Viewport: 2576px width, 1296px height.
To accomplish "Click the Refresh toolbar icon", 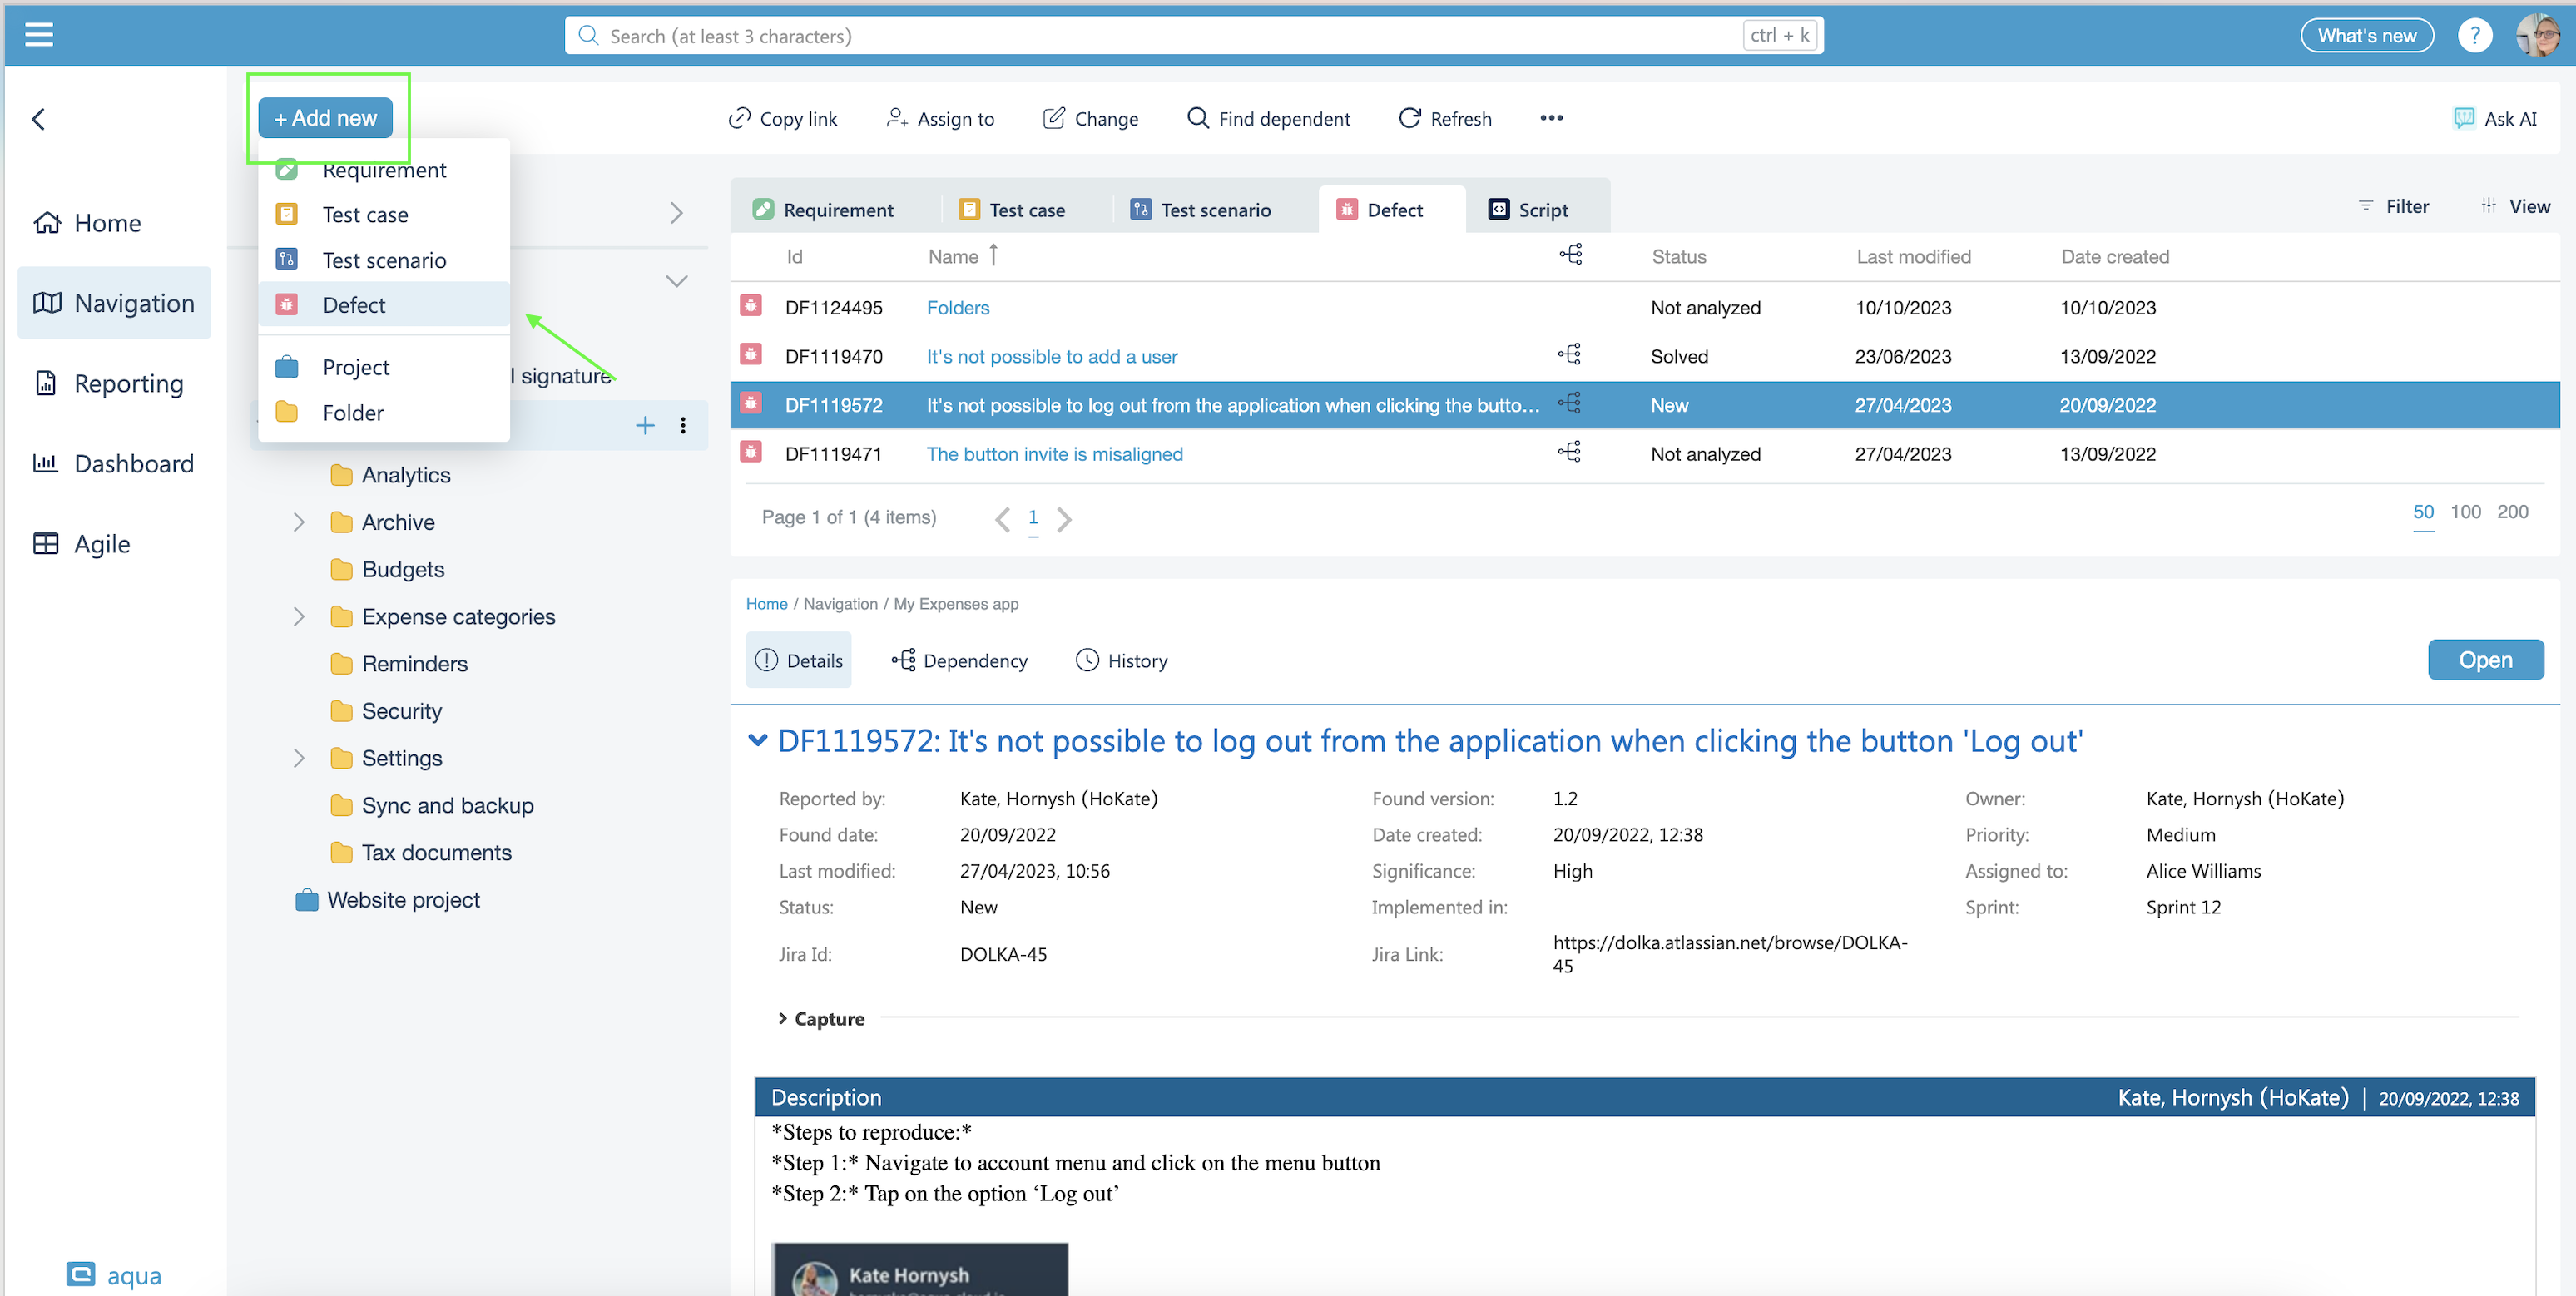I will [x=1409, y=118].
